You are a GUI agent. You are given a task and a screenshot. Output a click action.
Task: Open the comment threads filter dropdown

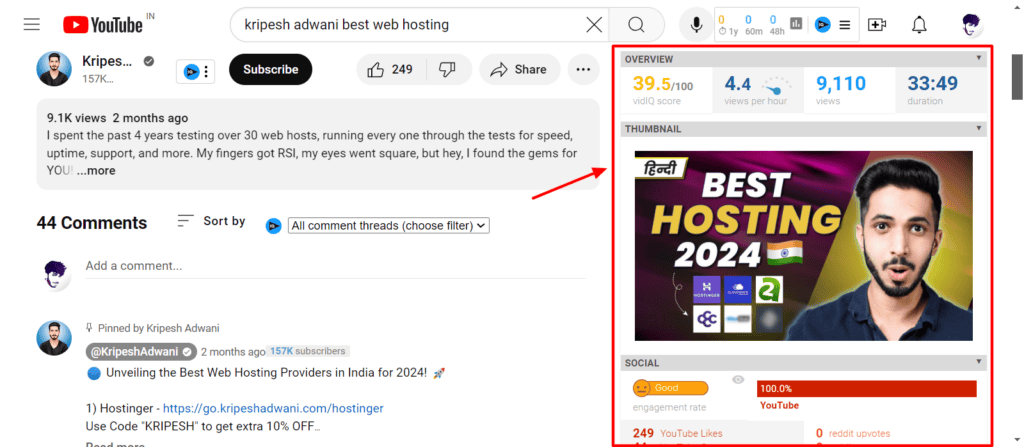pyautogui.click(x=388, y=226)
